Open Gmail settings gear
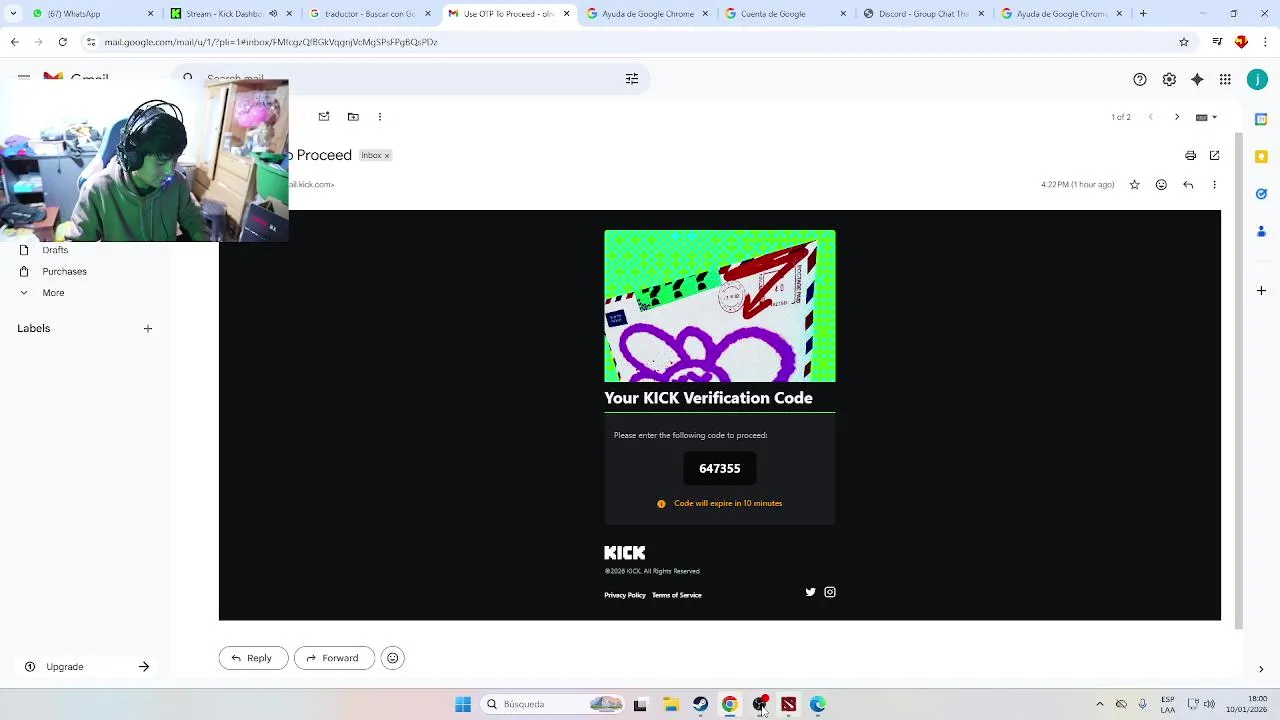The width and height of the screenshot is (1280, 720). tap(1169, 79)
